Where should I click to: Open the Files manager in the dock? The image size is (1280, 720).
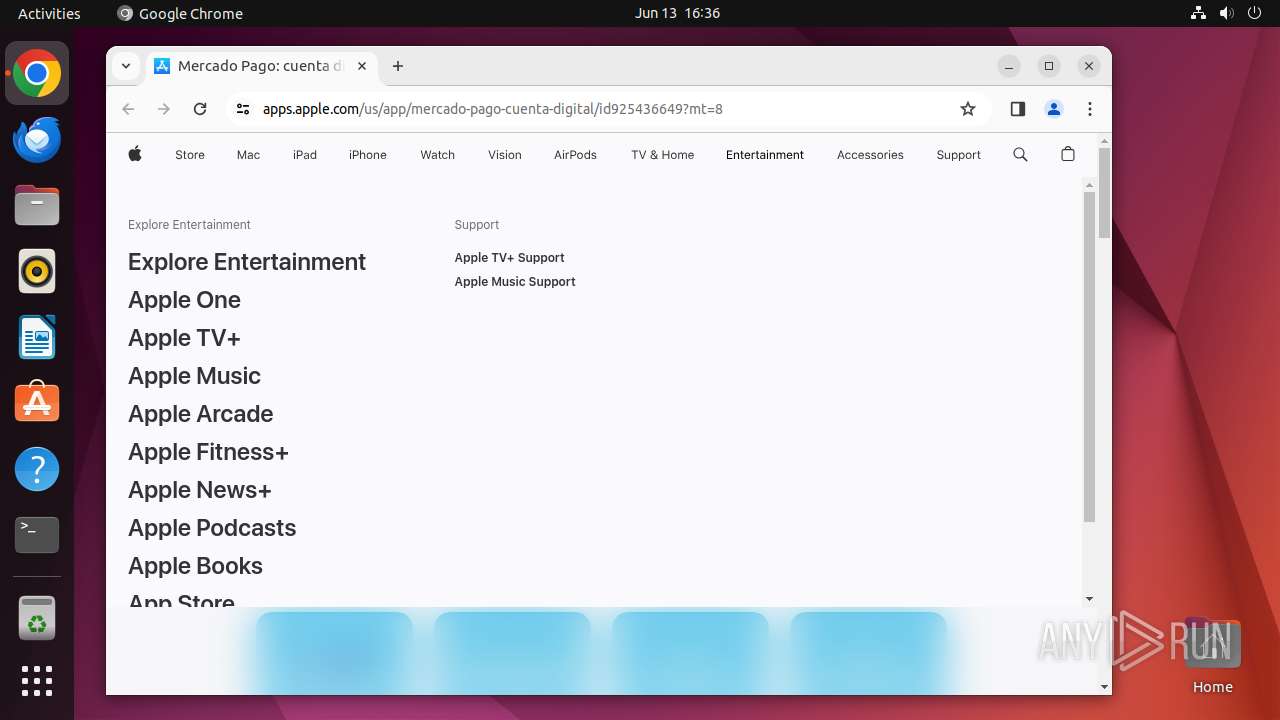[x=37, y=205]
